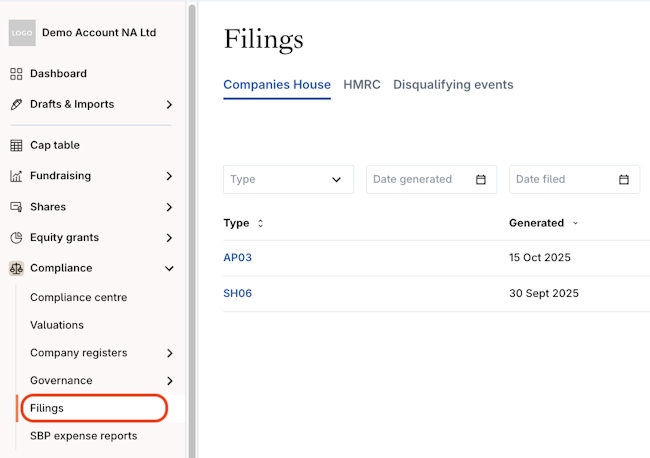Image resolution: width=650 pixels, height=458 pixels.
Task: Switch to the HMRC tab
Action: pos(362,85)
